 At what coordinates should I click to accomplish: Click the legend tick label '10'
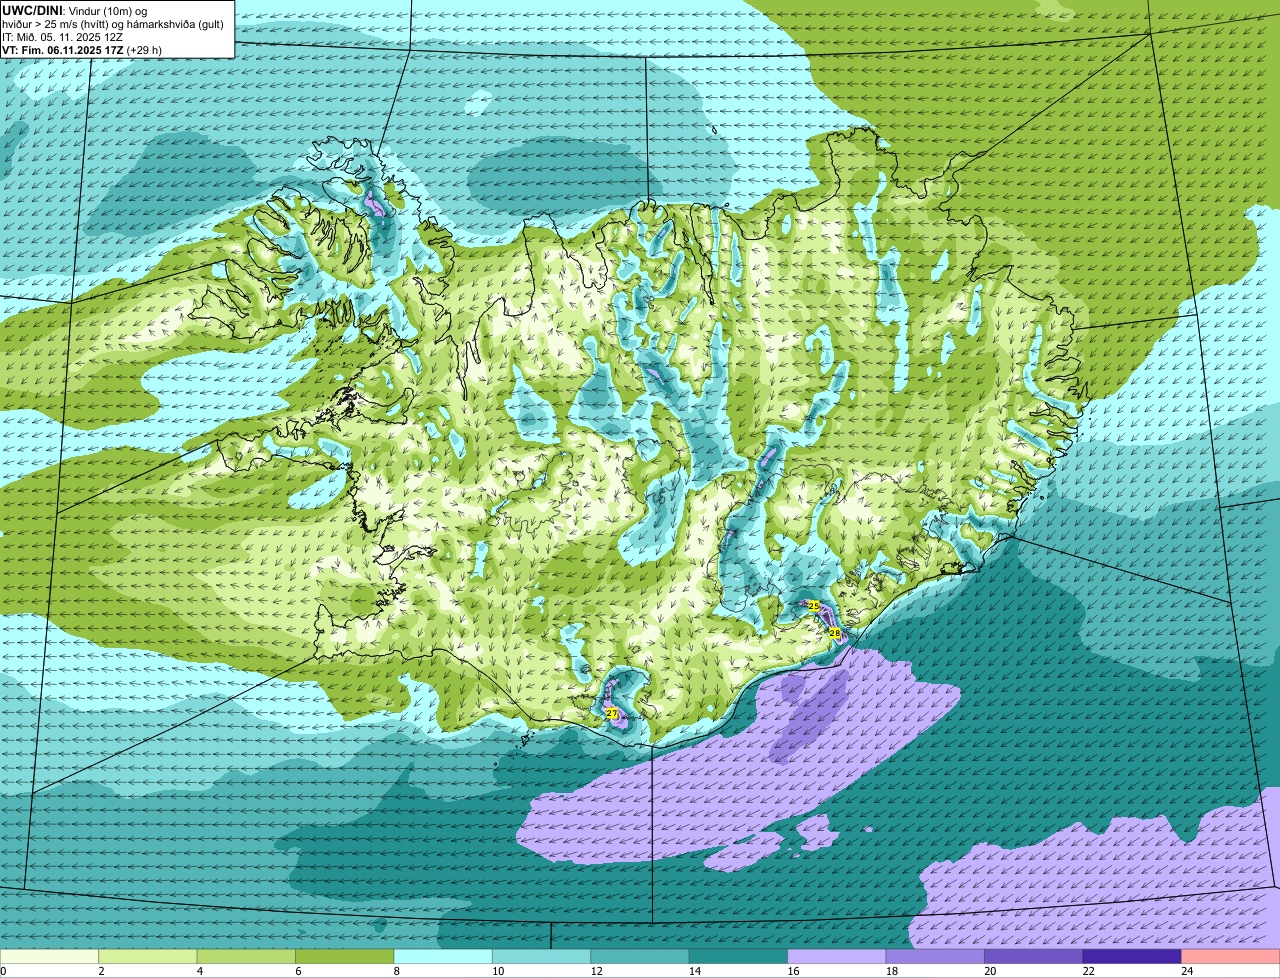point(496,971)
